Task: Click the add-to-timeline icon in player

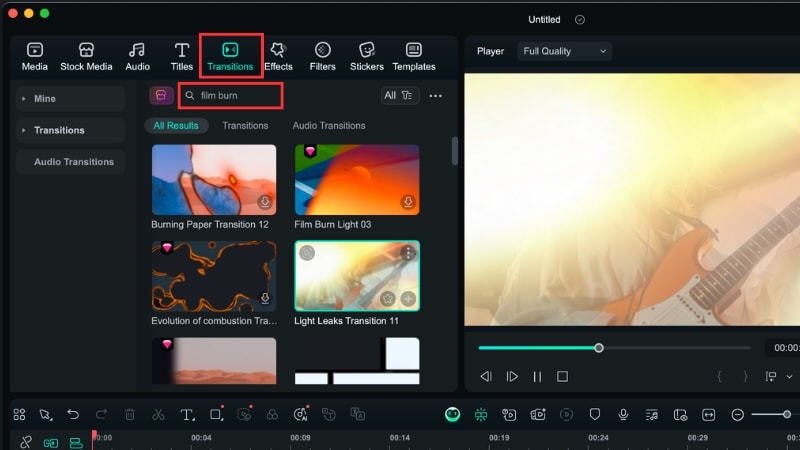Action: [x=771, y=377]
